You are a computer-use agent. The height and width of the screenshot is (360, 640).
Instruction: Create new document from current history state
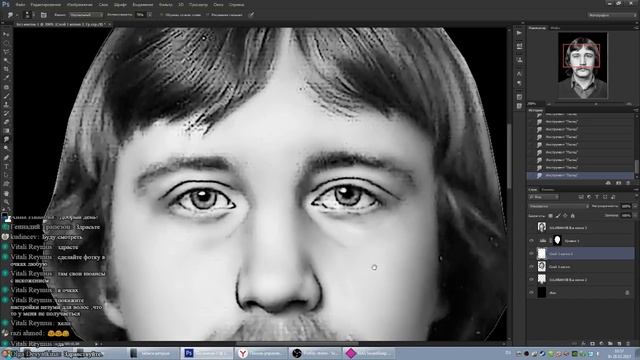[608, 183]
